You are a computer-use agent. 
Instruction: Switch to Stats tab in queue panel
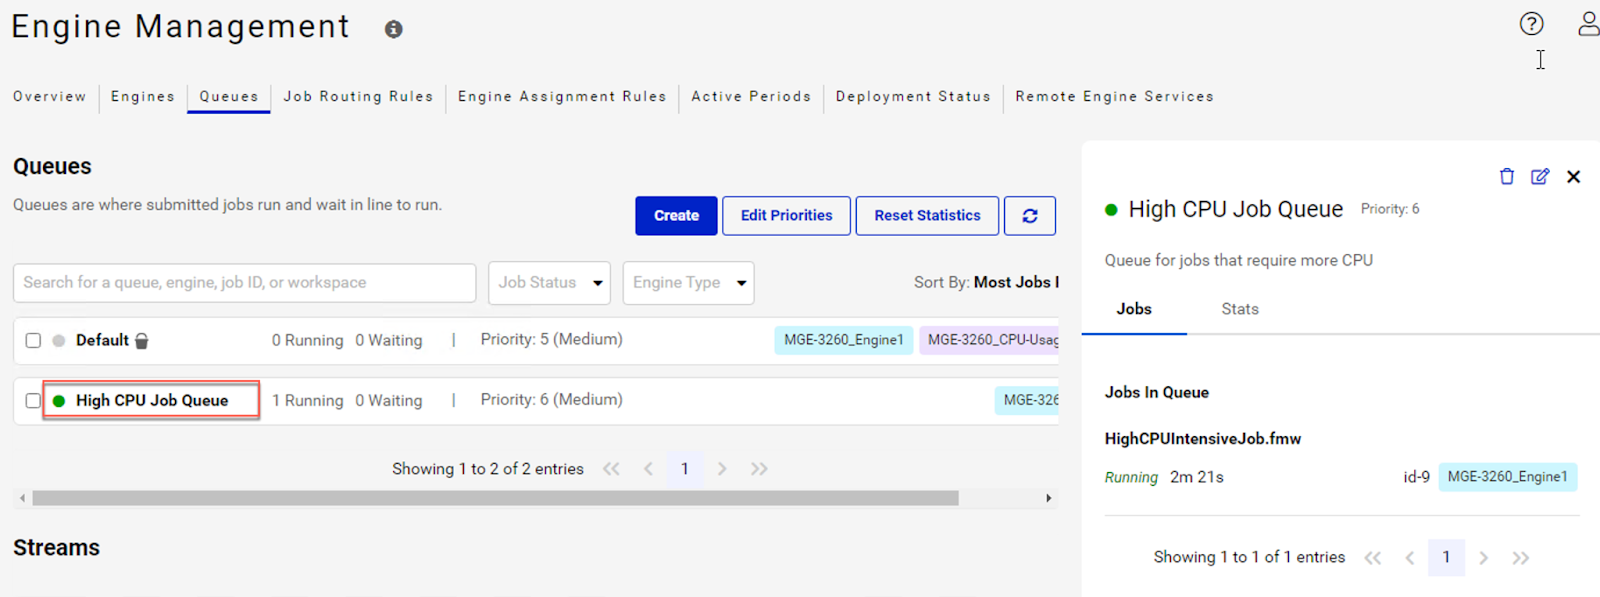(1240, 309)
